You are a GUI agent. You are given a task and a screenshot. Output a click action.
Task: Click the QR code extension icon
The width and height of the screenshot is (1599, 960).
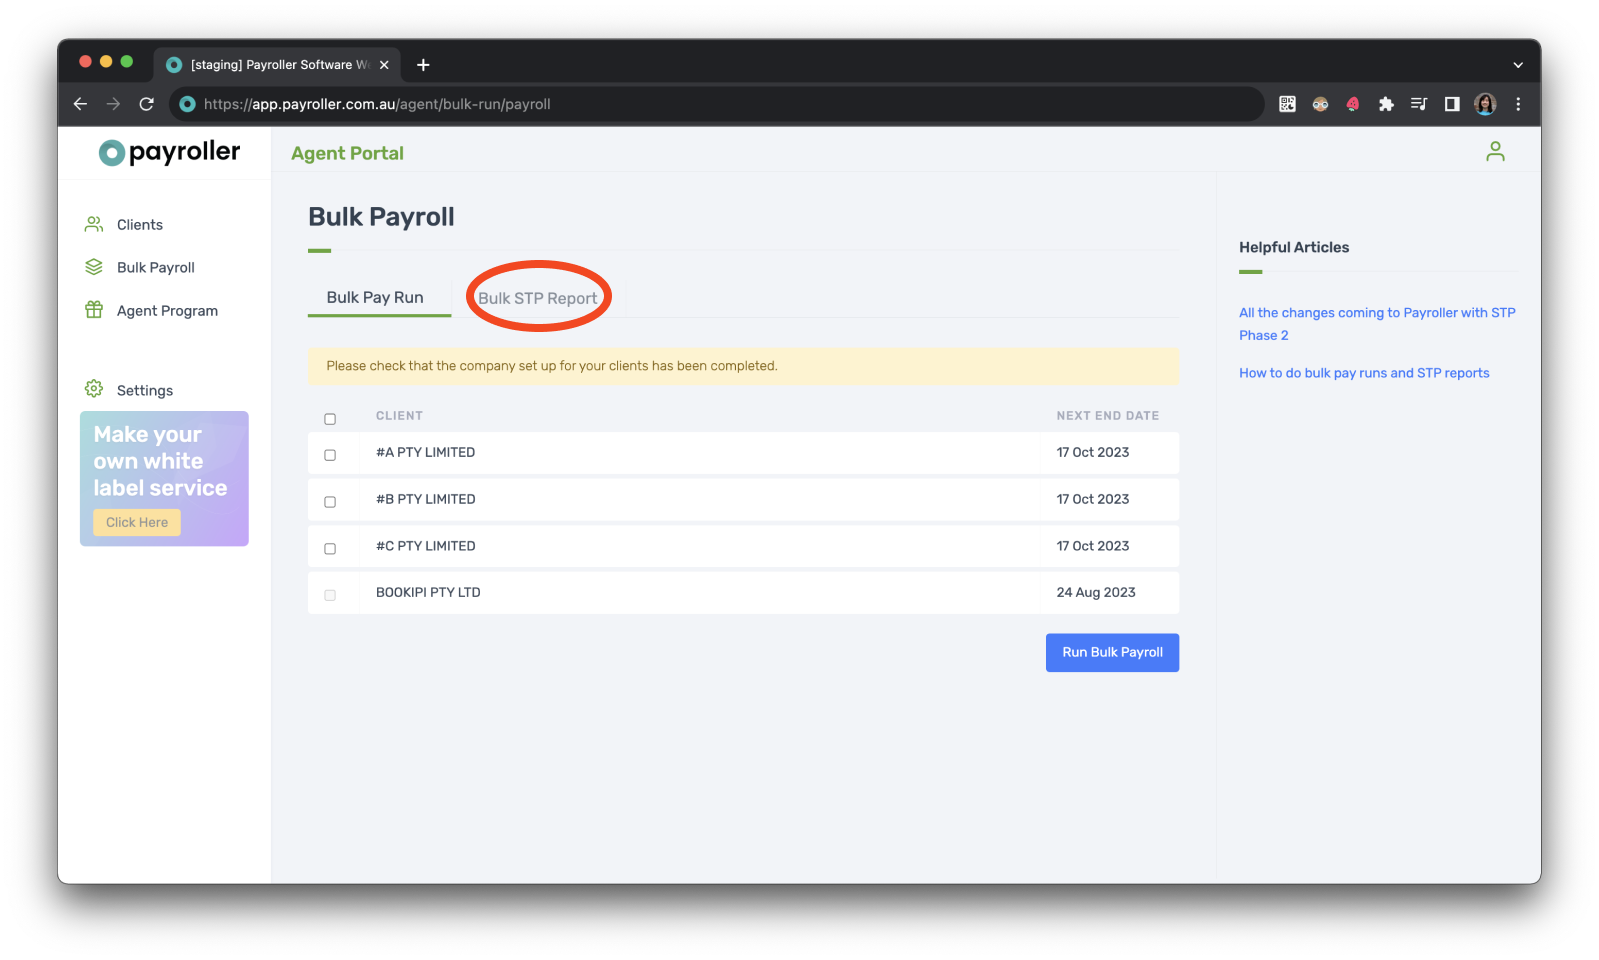pyautogui.click(x=1287, y=104)
